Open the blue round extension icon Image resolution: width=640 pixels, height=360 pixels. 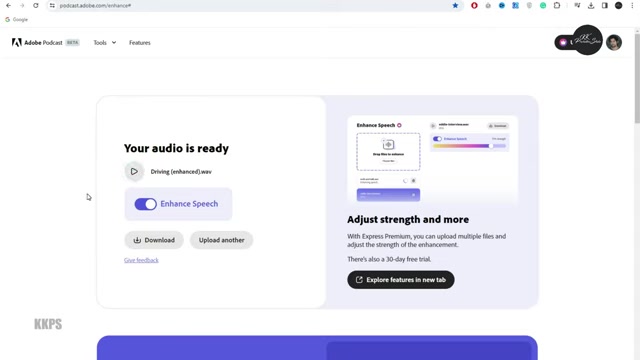click(x=502, y=6)
